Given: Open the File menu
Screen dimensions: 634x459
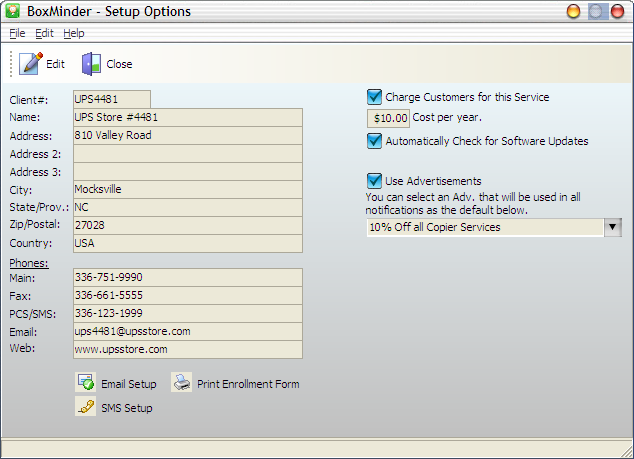Looking at the screenshot, I should [17, 33].
